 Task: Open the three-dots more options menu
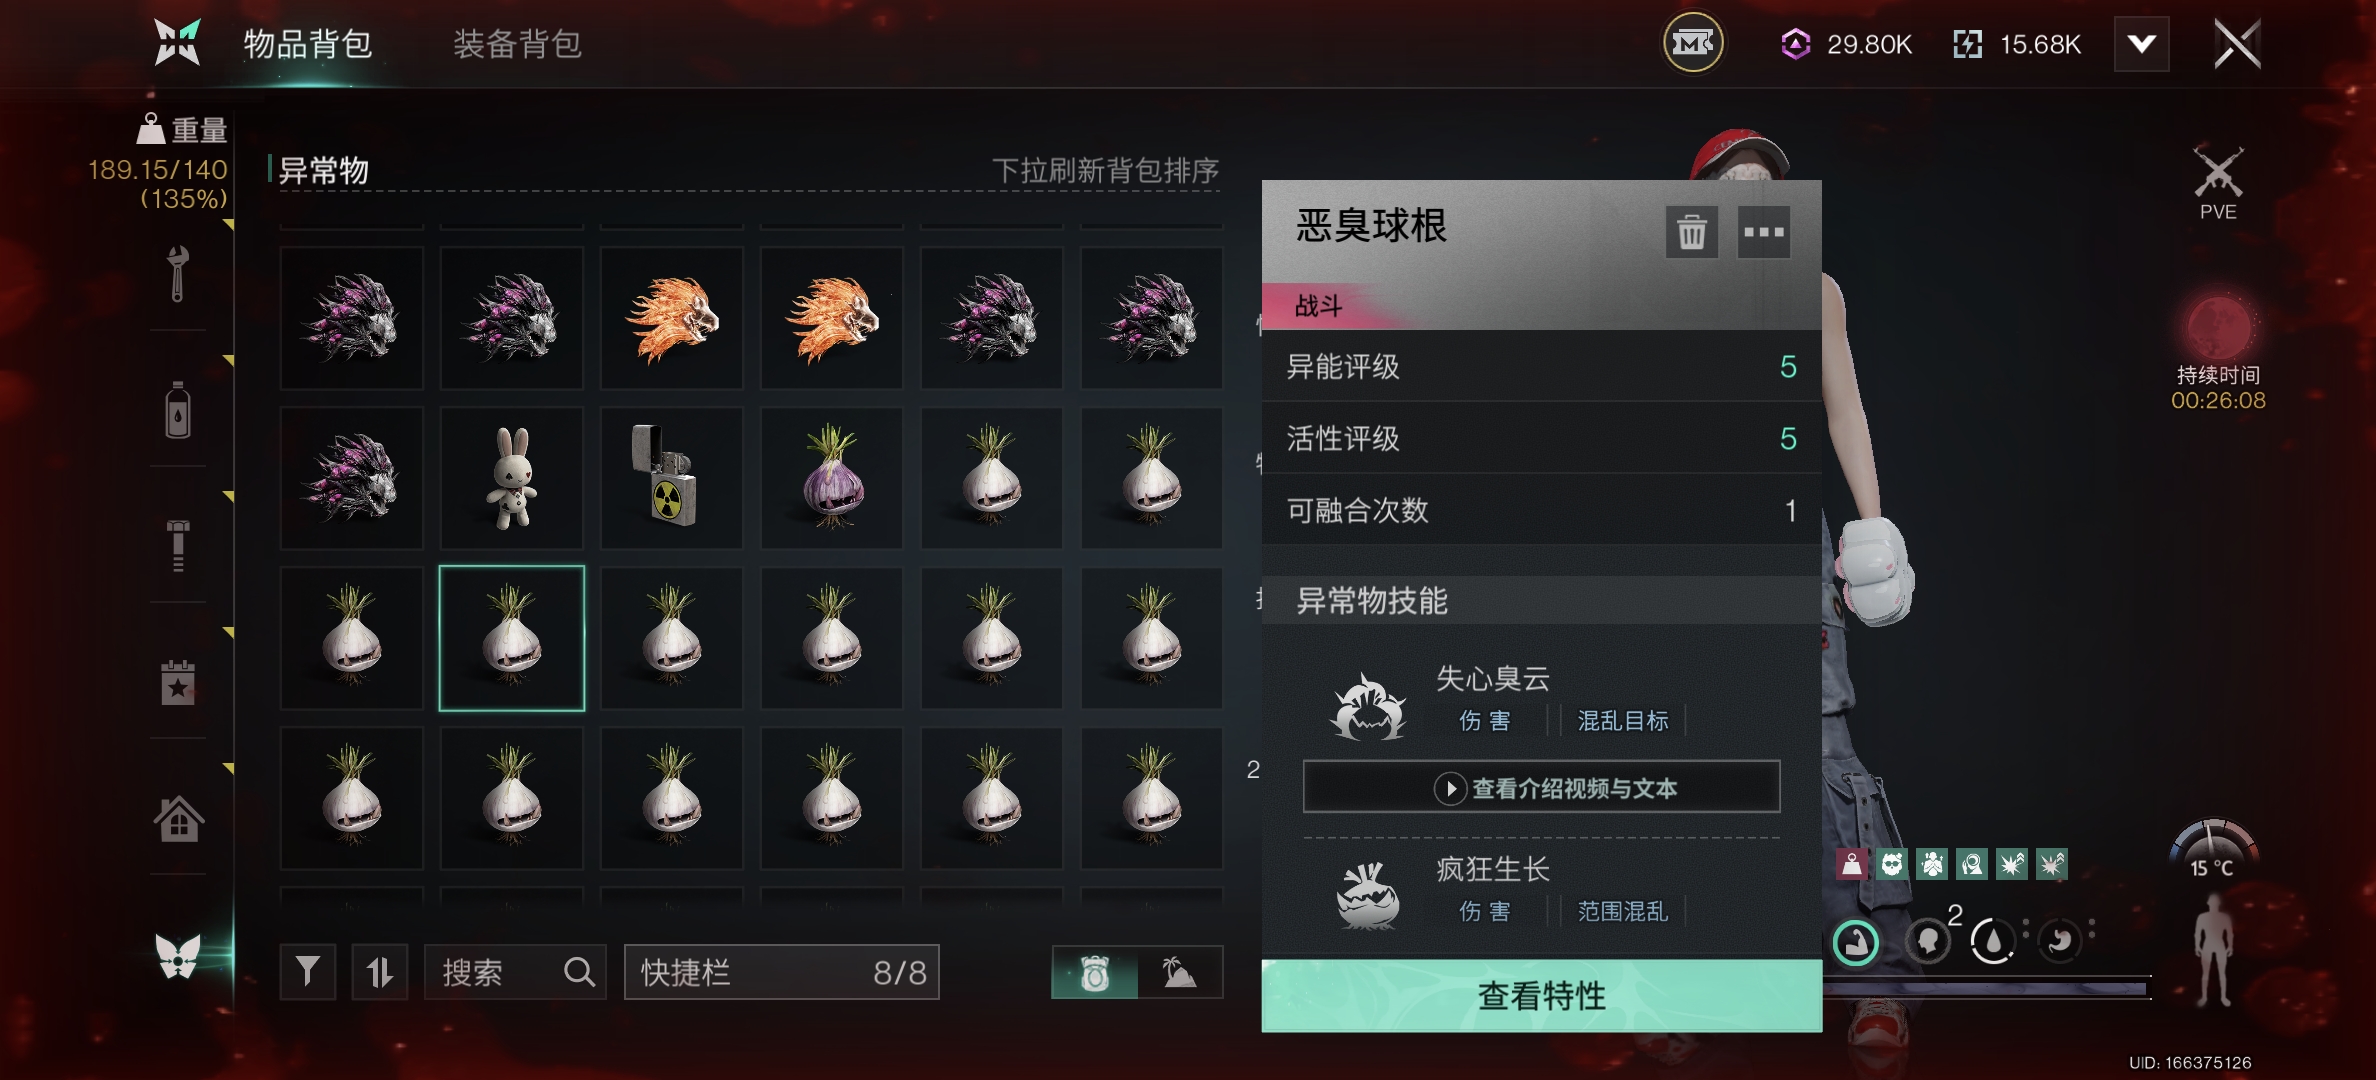click(1764, 232)
